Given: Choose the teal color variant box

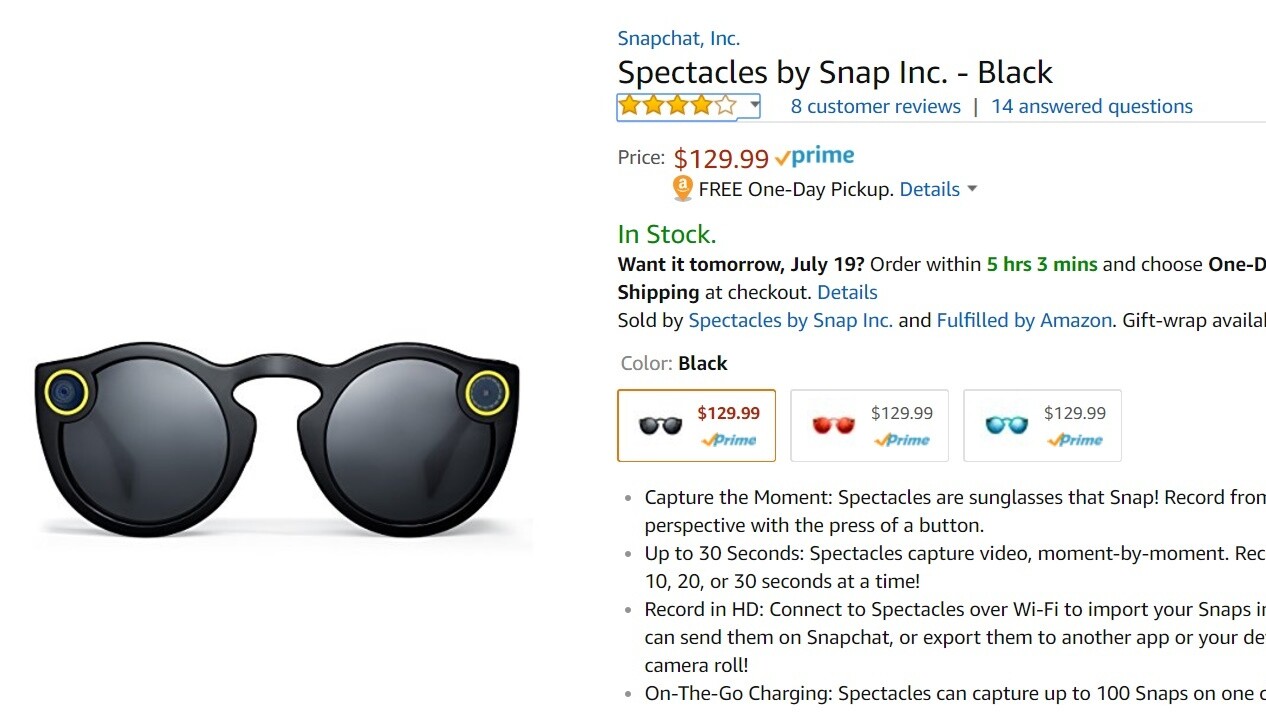Looking at the screenshot, I should pos(1042,425).
